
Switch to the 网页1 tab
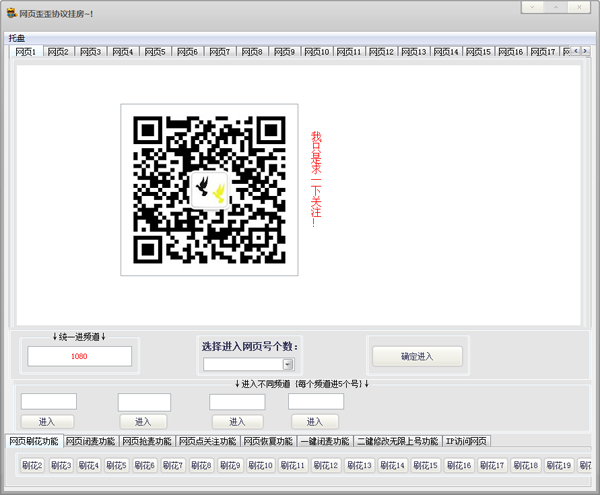(x=26, y=52)
